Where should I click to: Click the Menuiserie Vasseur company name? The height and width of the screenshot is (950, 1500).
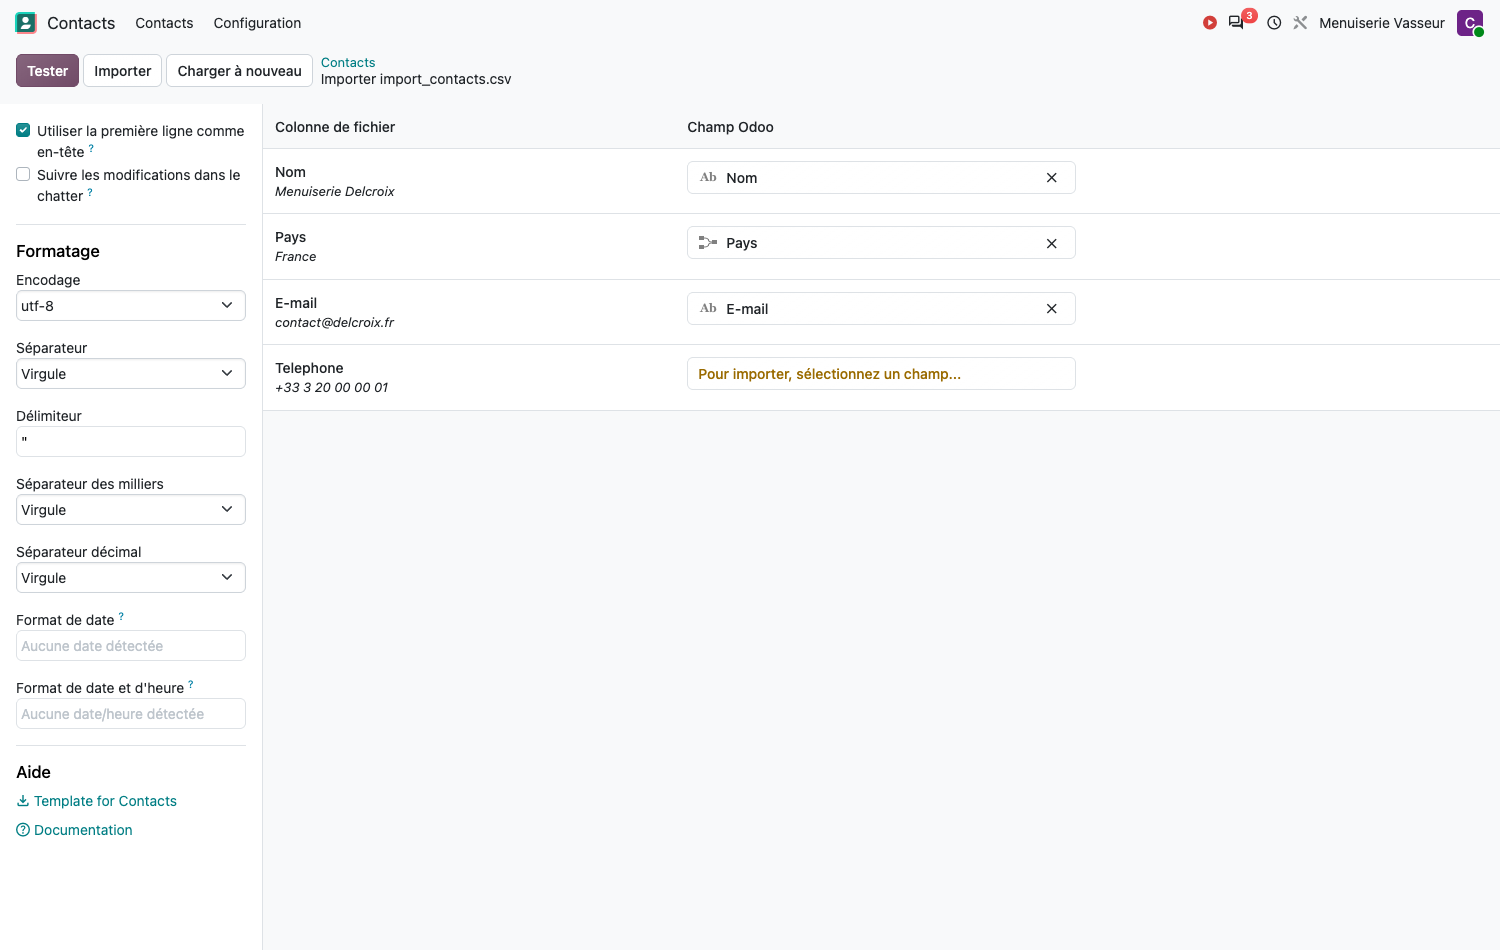click(x=1381, y=23)
